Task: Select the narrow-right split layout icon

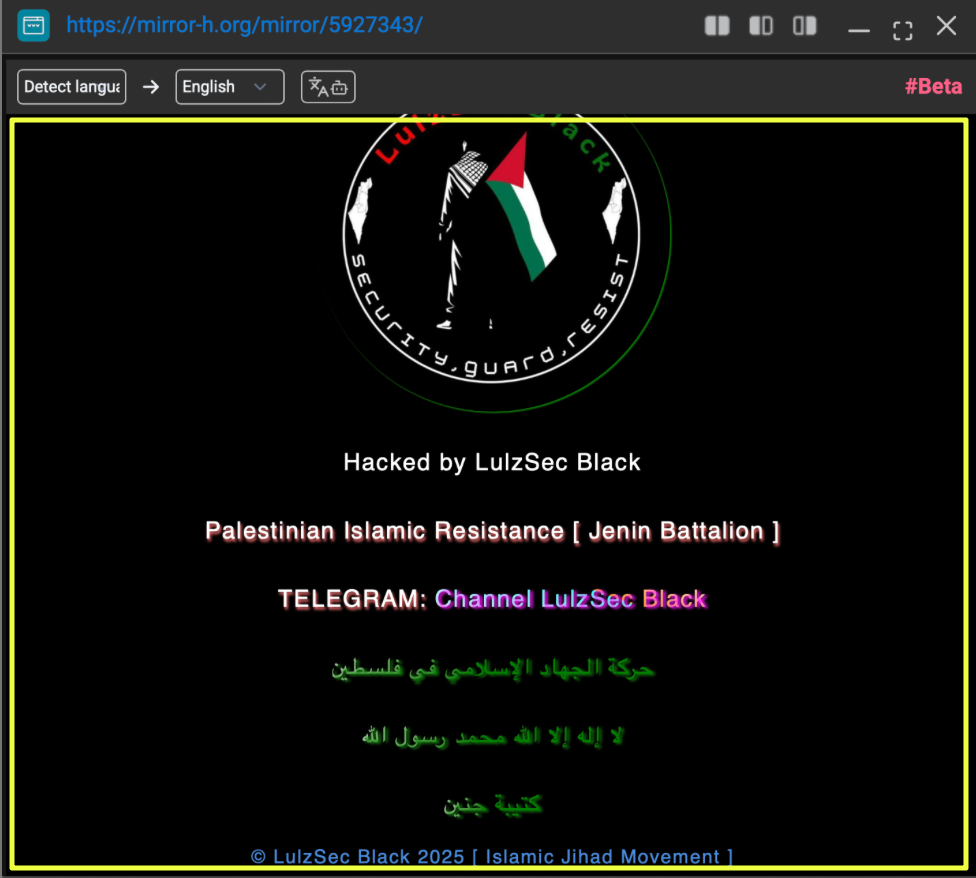Action: click(804, 26)
